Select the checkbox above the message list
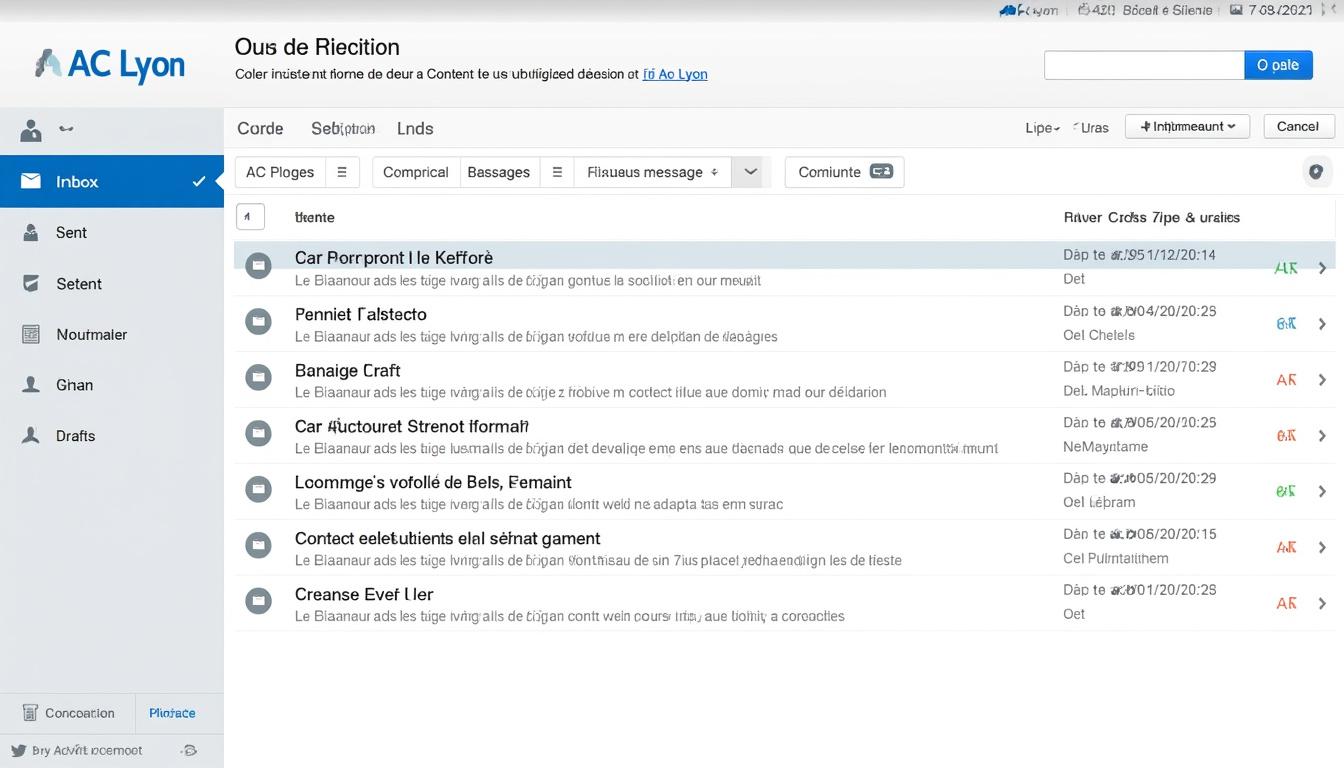This screenshot has height=768, width=1344. coord(250,216)
